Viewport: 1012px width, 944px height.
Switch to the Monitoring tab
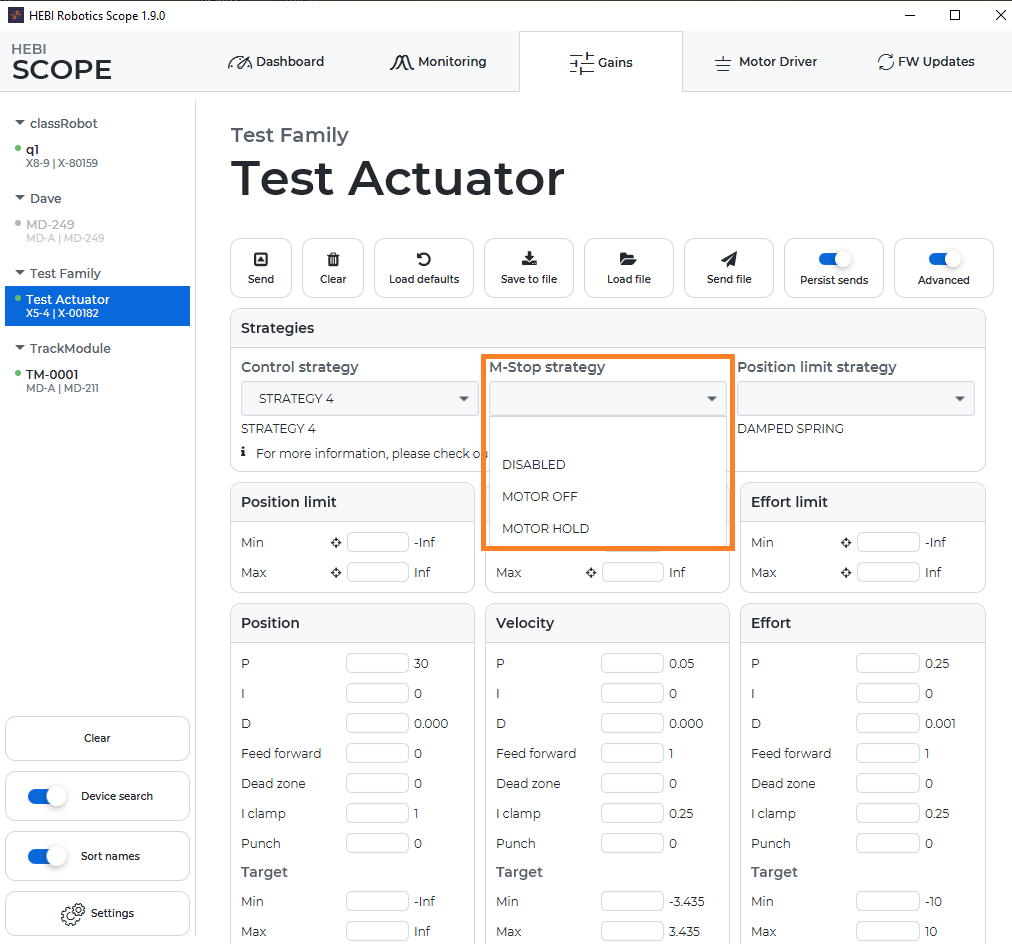pyautogui.click(x=438, y=62)
